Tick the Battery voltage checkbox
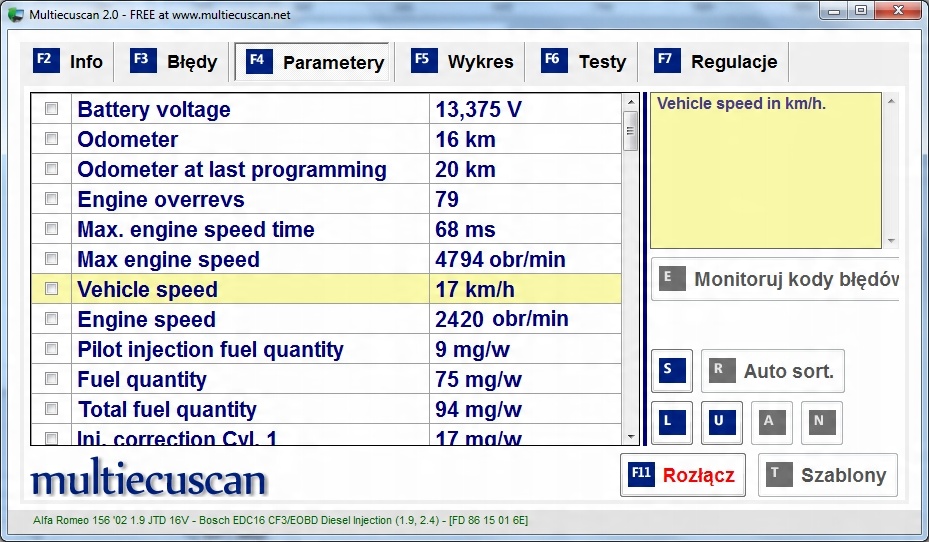 click(x=52, y=110)
